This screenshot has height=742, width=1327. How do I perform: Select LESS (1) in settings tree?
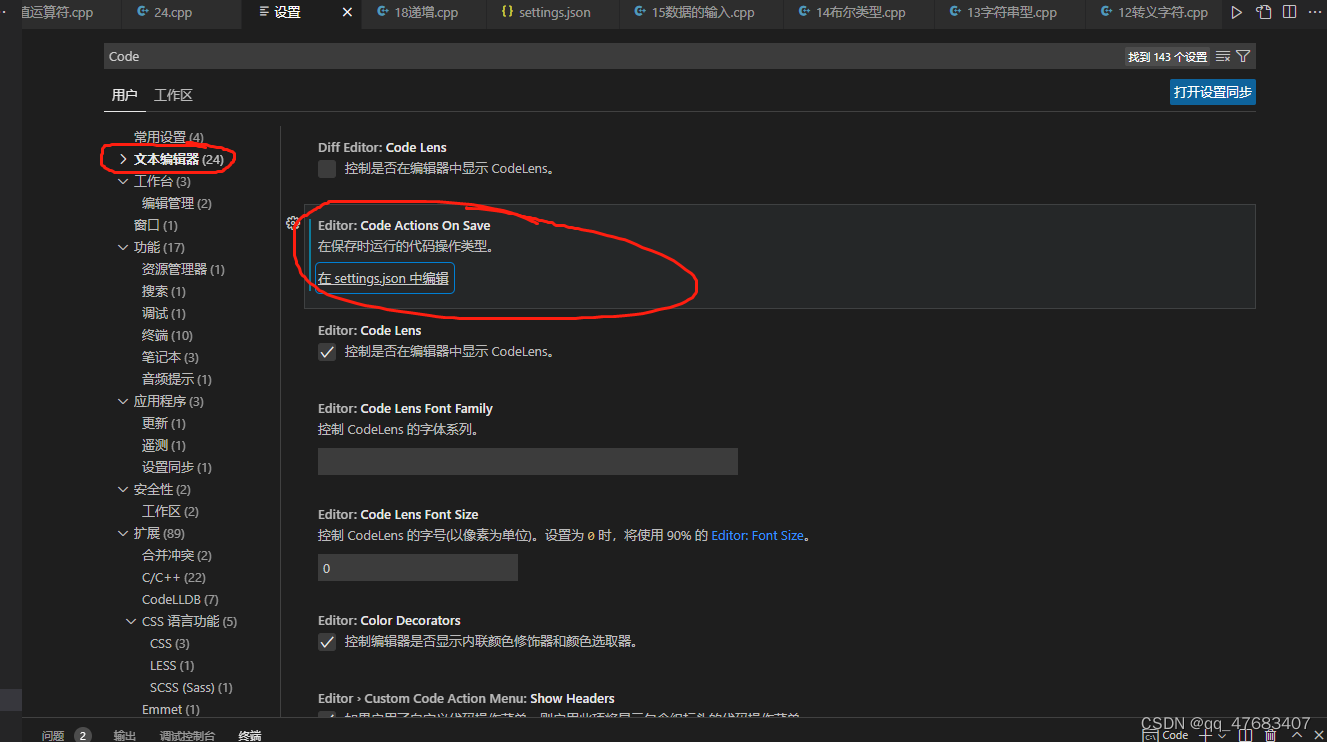click(x=172, y=665)
